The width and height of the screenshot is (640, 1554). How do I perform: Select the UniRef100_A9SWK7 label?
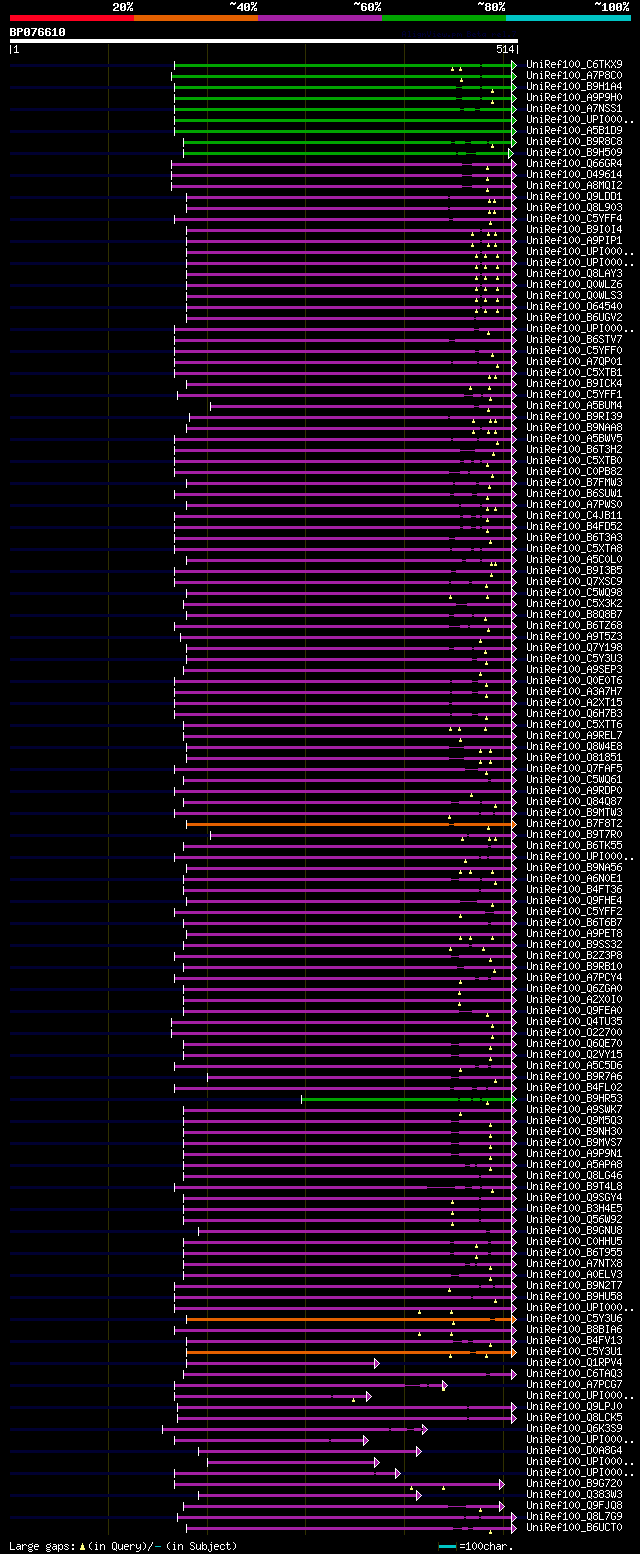(x=574, y=1109)
